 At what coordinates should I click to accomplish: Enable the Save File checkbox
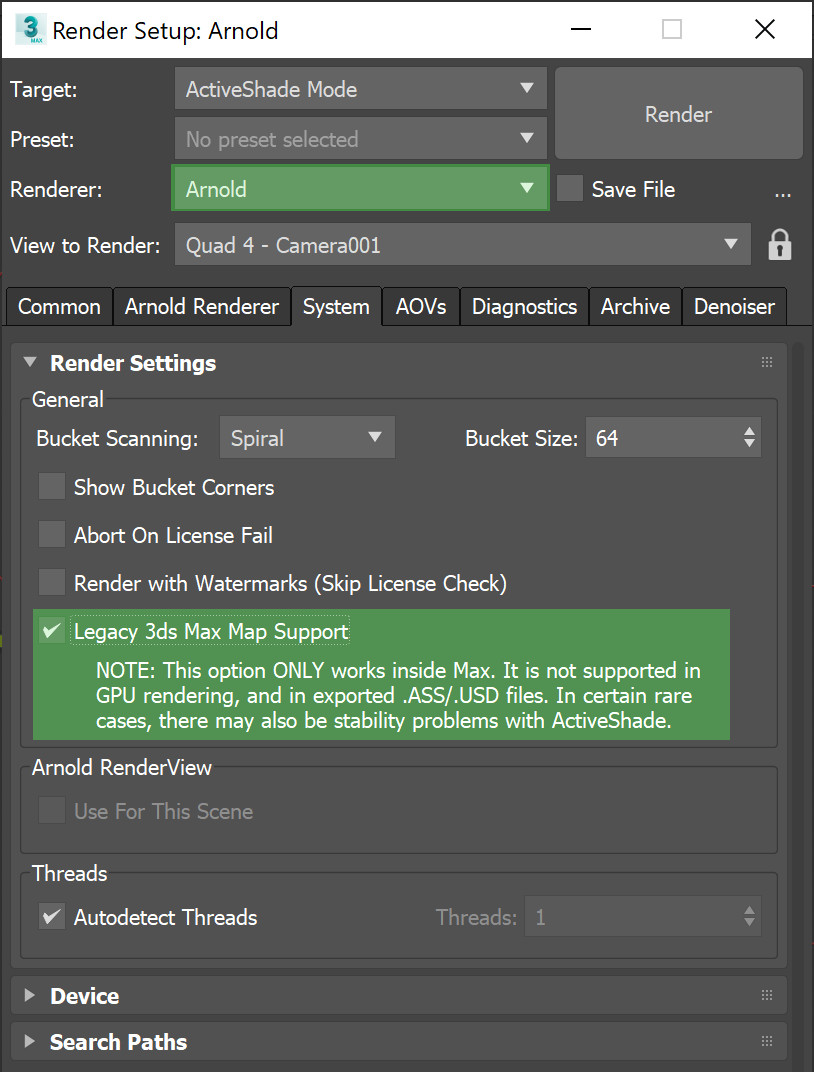(x=570, y=189)
